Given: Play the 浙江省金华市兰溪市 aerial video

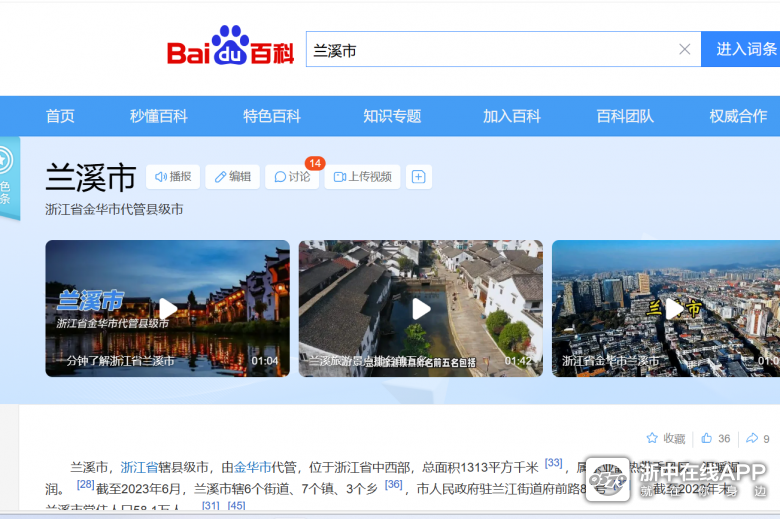Looking at the screenshot, I should [x=666, y=309].
